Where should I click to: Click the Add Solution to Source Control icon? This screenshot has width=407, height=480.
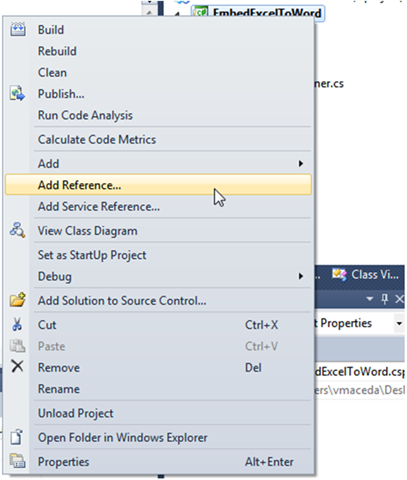tap(17, 300)
